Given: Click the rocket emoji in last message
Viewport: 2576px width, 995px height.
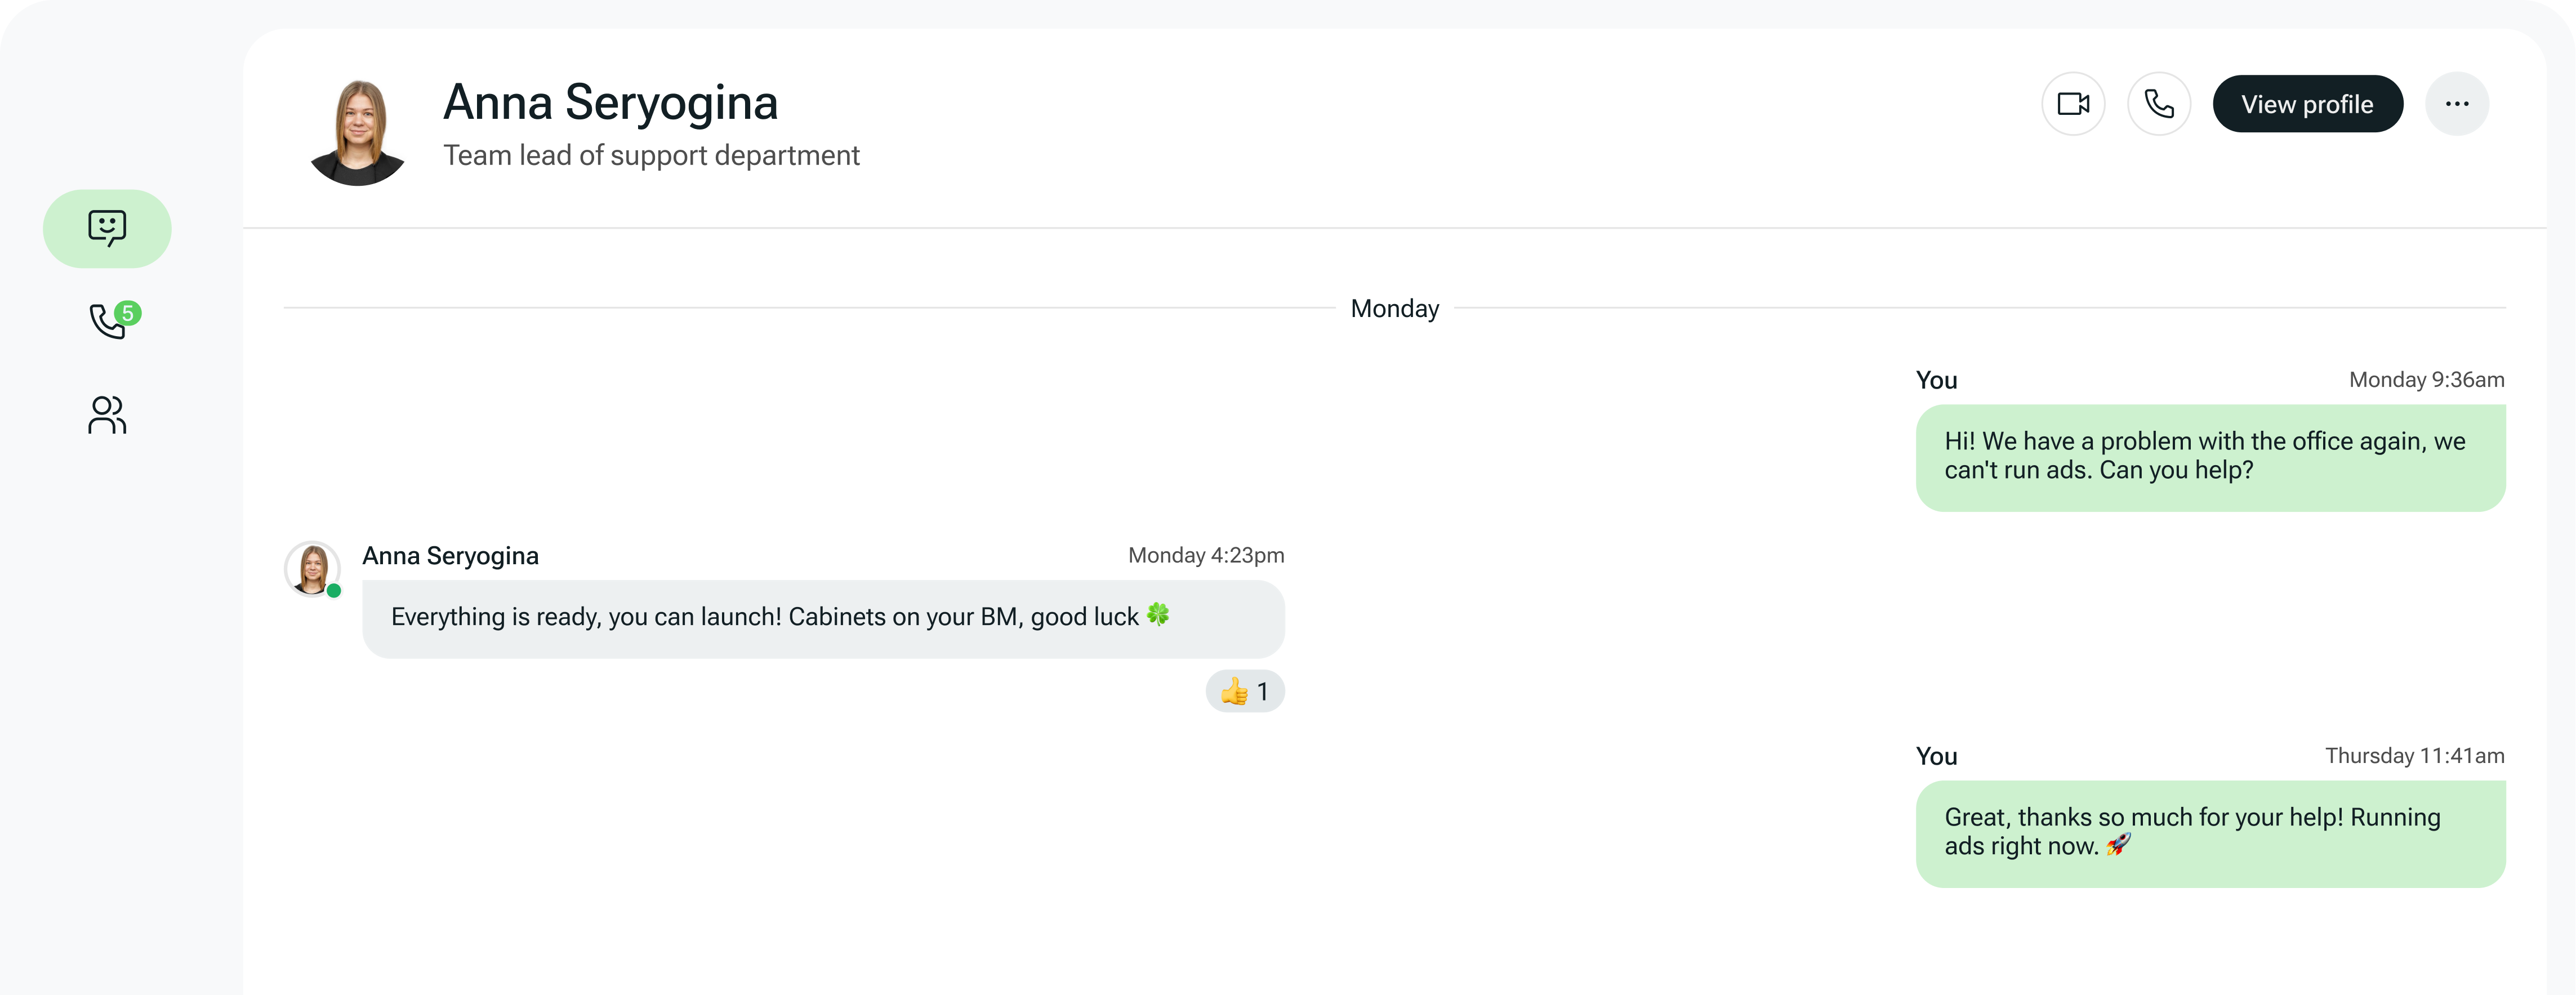Looking at the screenshot, I should pyautogui.click(x=2118, y=846).
